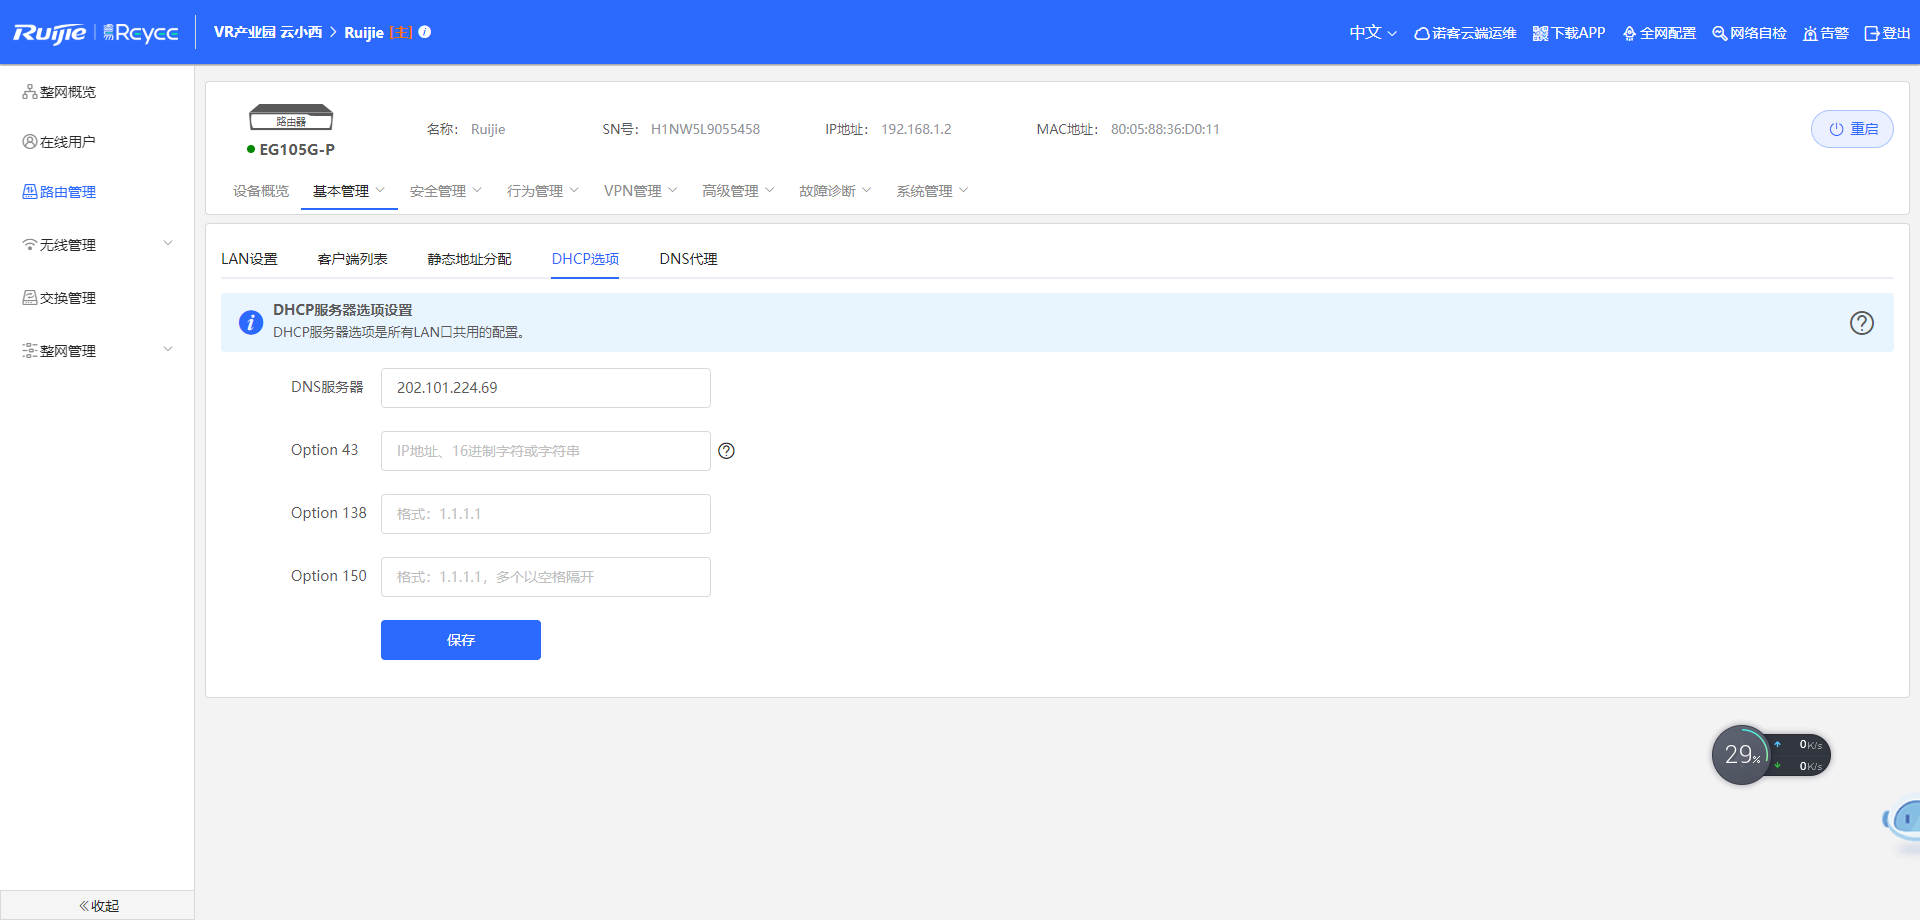The image size is (1920, 920).
Task: Expand the 整网管理 sidebar section
Action: click(x=97, y=351)
